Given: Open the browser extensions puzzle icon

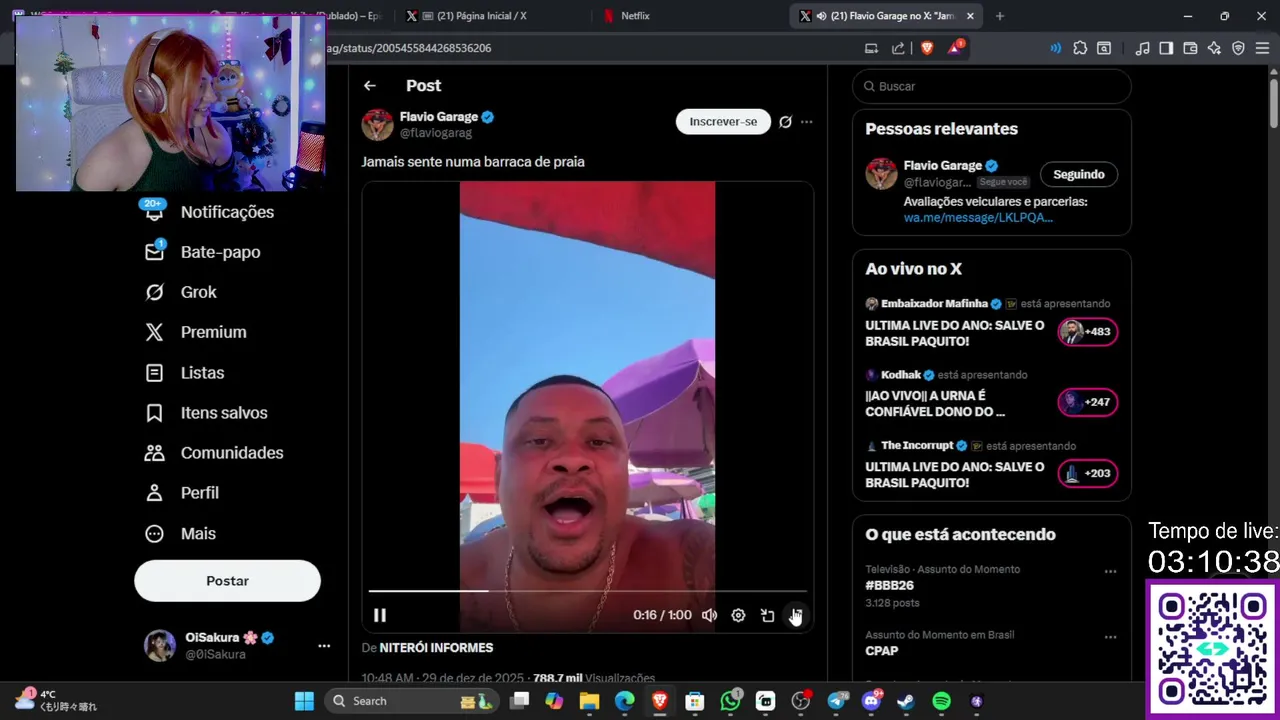Looking at the screenshot, I should (1080, 48).
